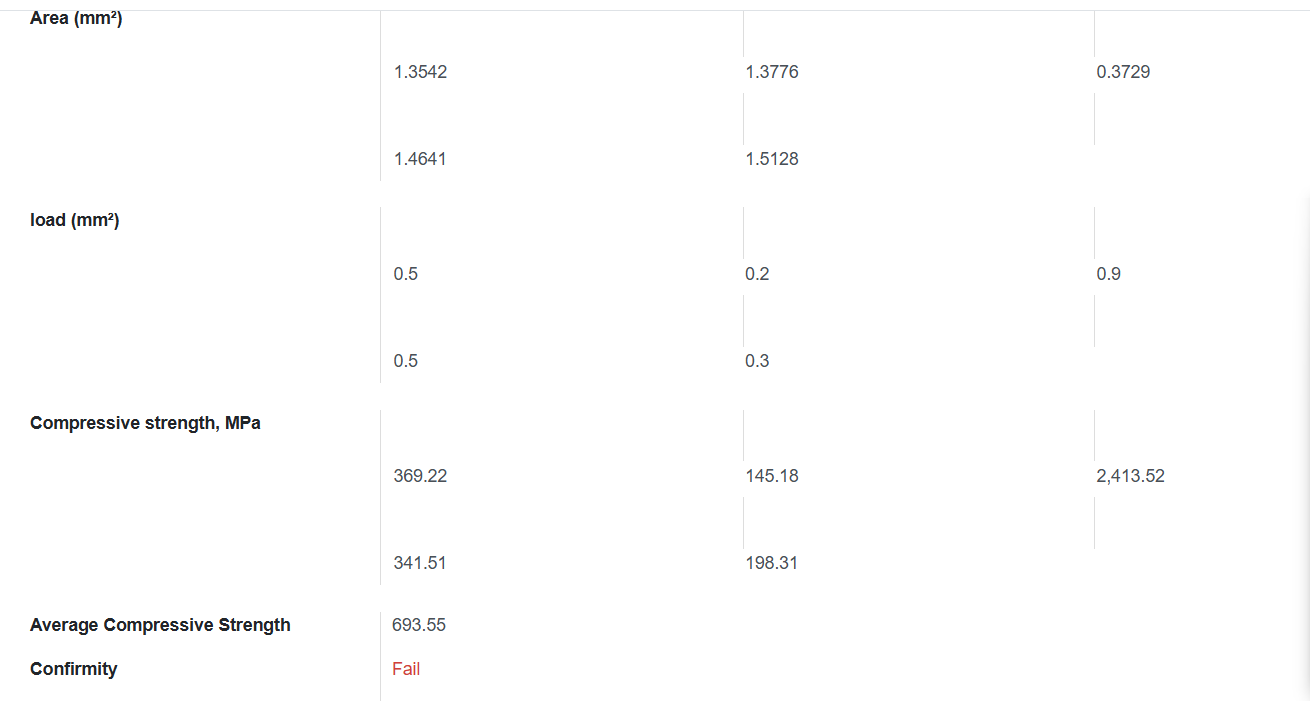Select compressive strength value 145.18

pyautogui.click(x=771, y=476)
